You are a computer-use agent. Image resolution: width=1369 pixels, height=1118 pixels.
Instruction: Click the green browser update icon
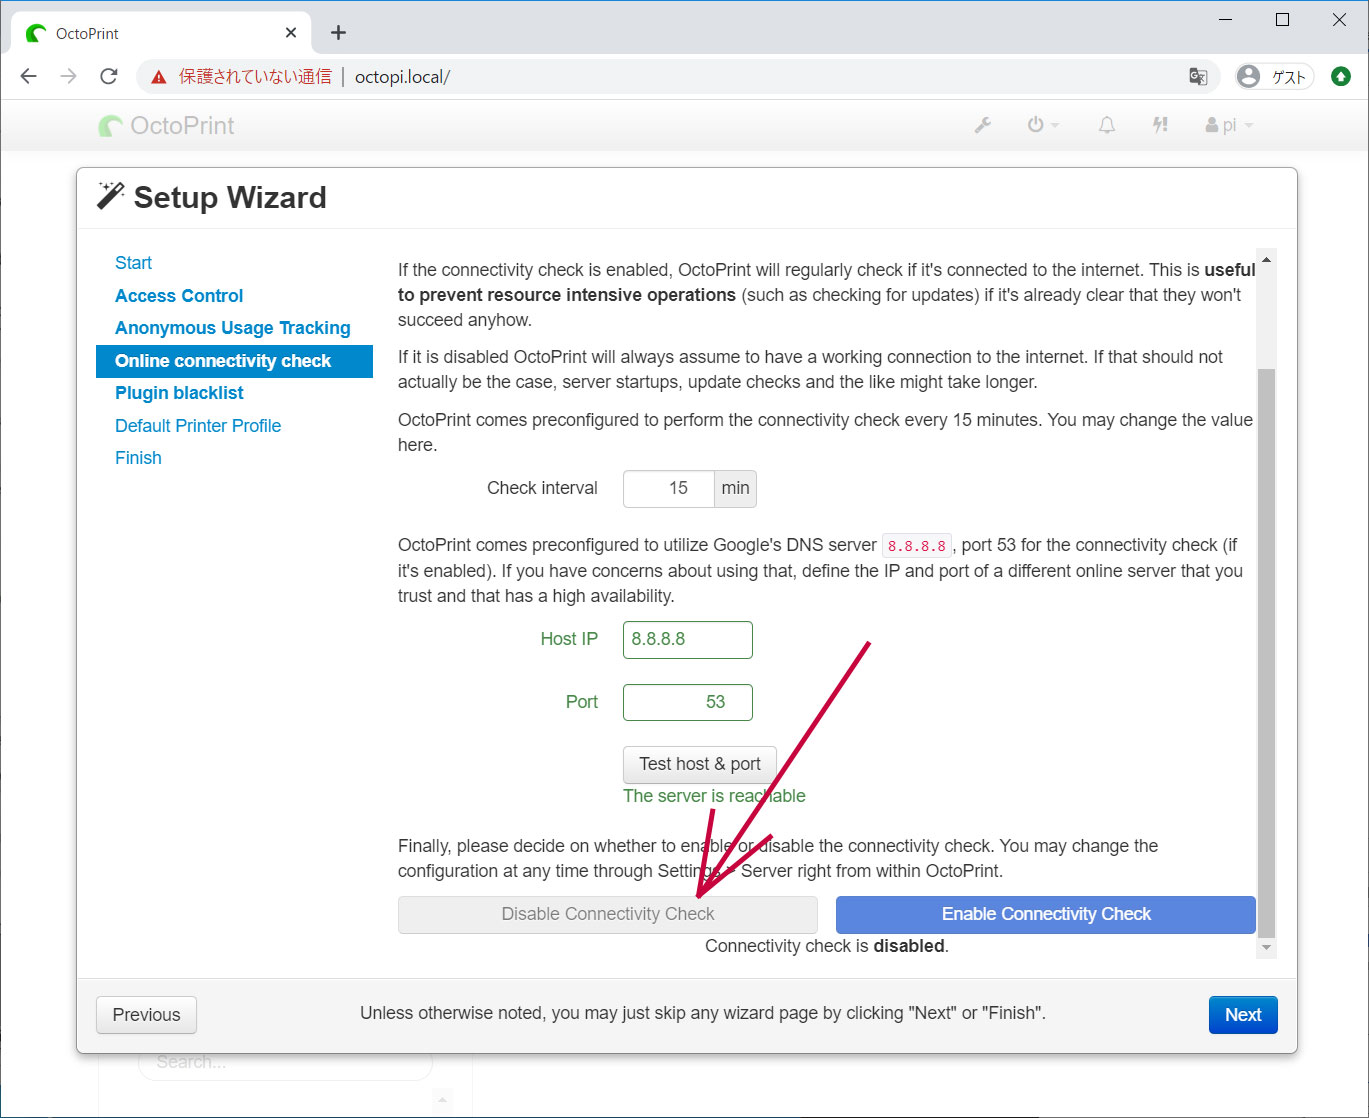tap(1341, 77)
